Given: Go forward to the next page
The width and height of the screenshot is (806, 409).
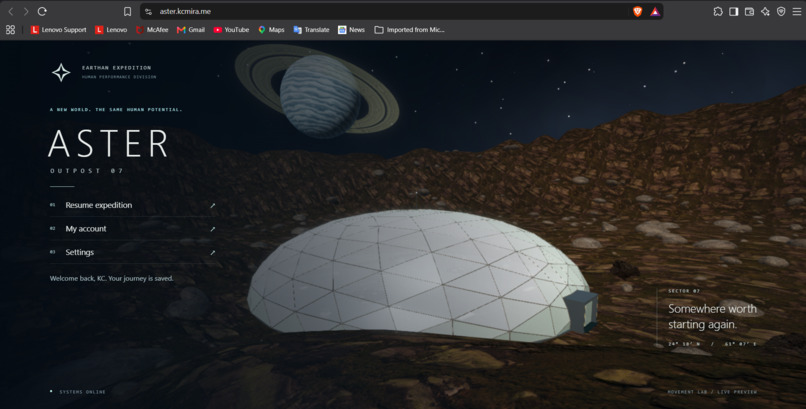Looking at the screenshot, I should [26, 11].
